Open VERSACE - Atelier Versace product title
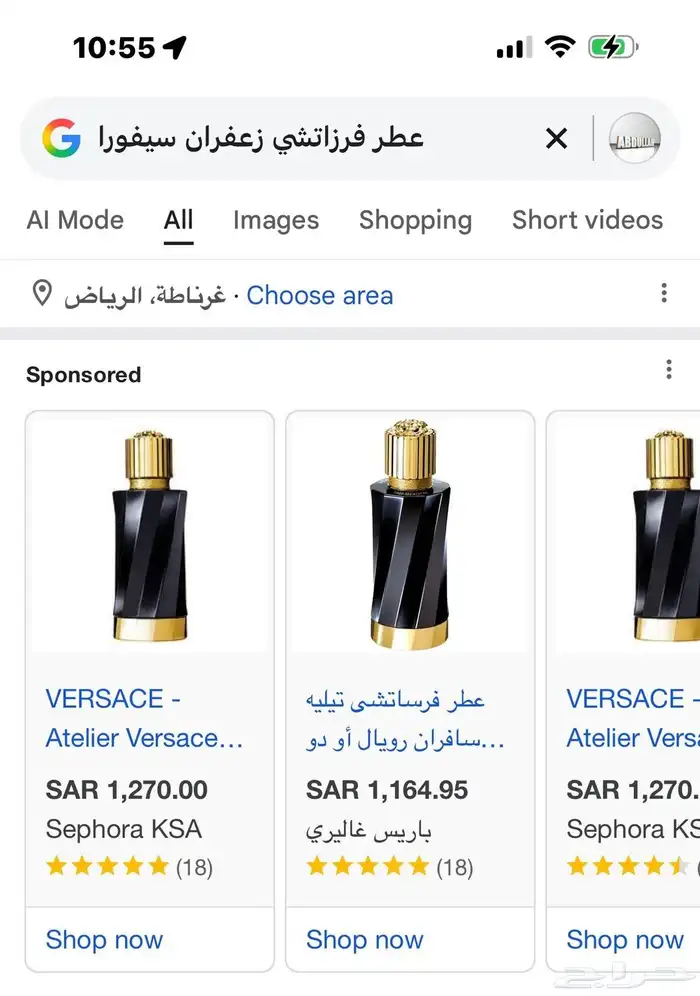This screenshot has height=996, width=700. (x=144, y=718)
